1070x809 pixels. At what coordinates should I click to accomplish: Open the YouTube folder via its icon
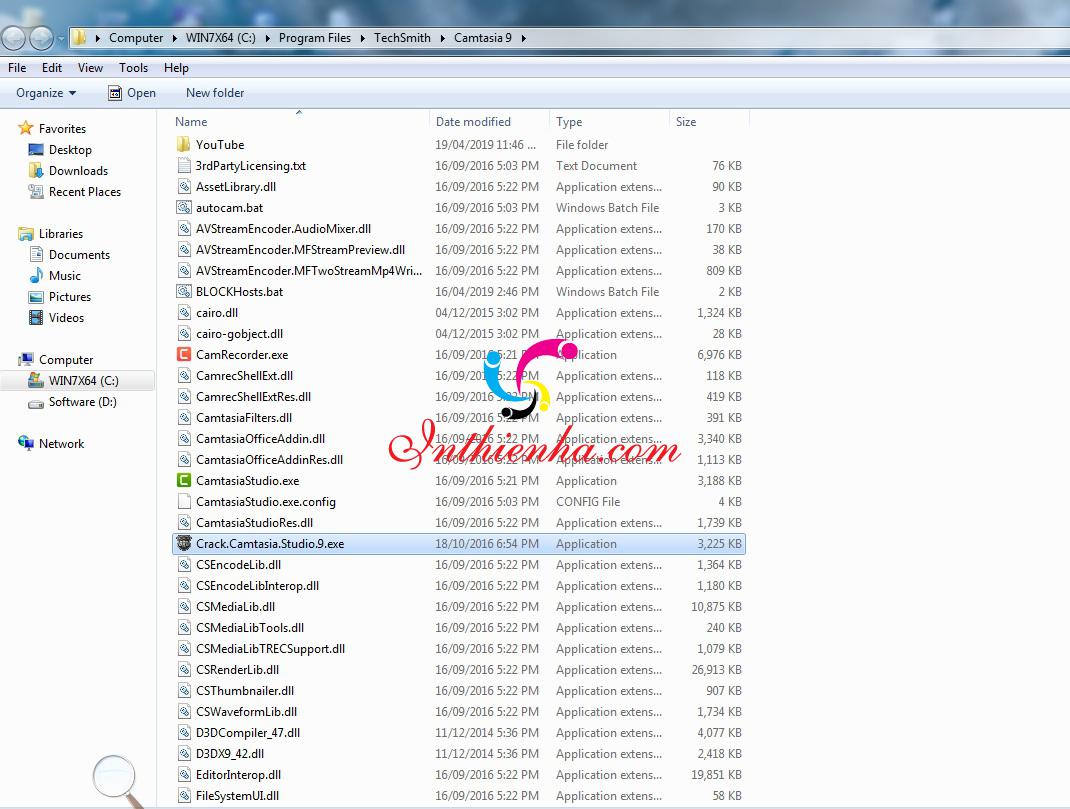184,144
